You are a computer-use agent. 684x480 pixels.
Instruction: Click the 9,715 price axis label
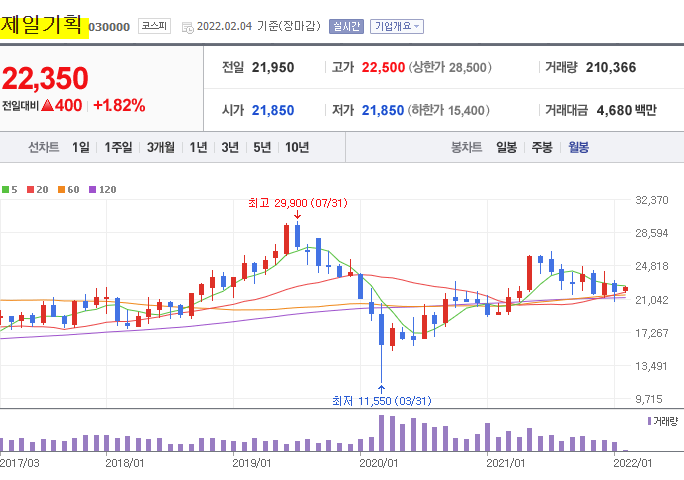pos(649,399)
